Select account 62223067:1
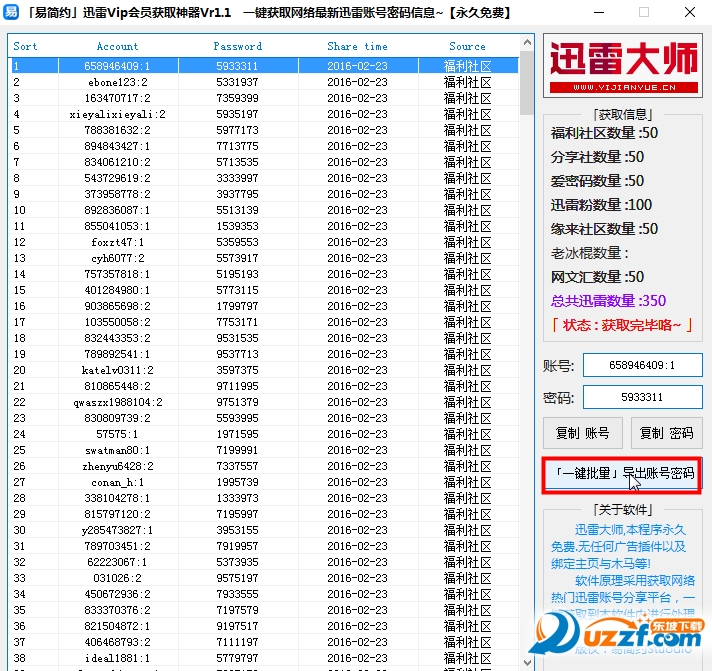The height and width of the screenshot is (671, 712). pyautogui.click(x=117, y=562)
